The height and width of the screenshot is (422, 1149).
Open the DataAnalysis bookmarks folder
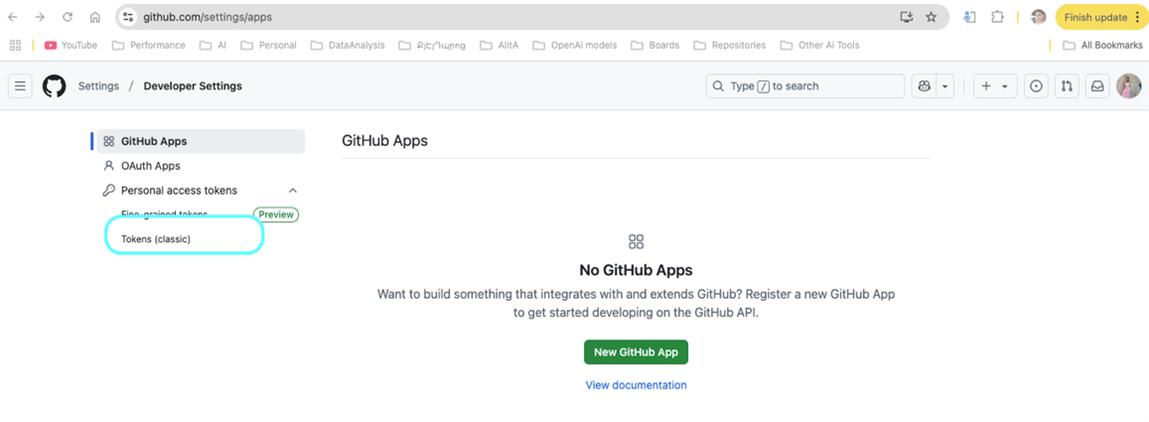[x=348, y=45]
